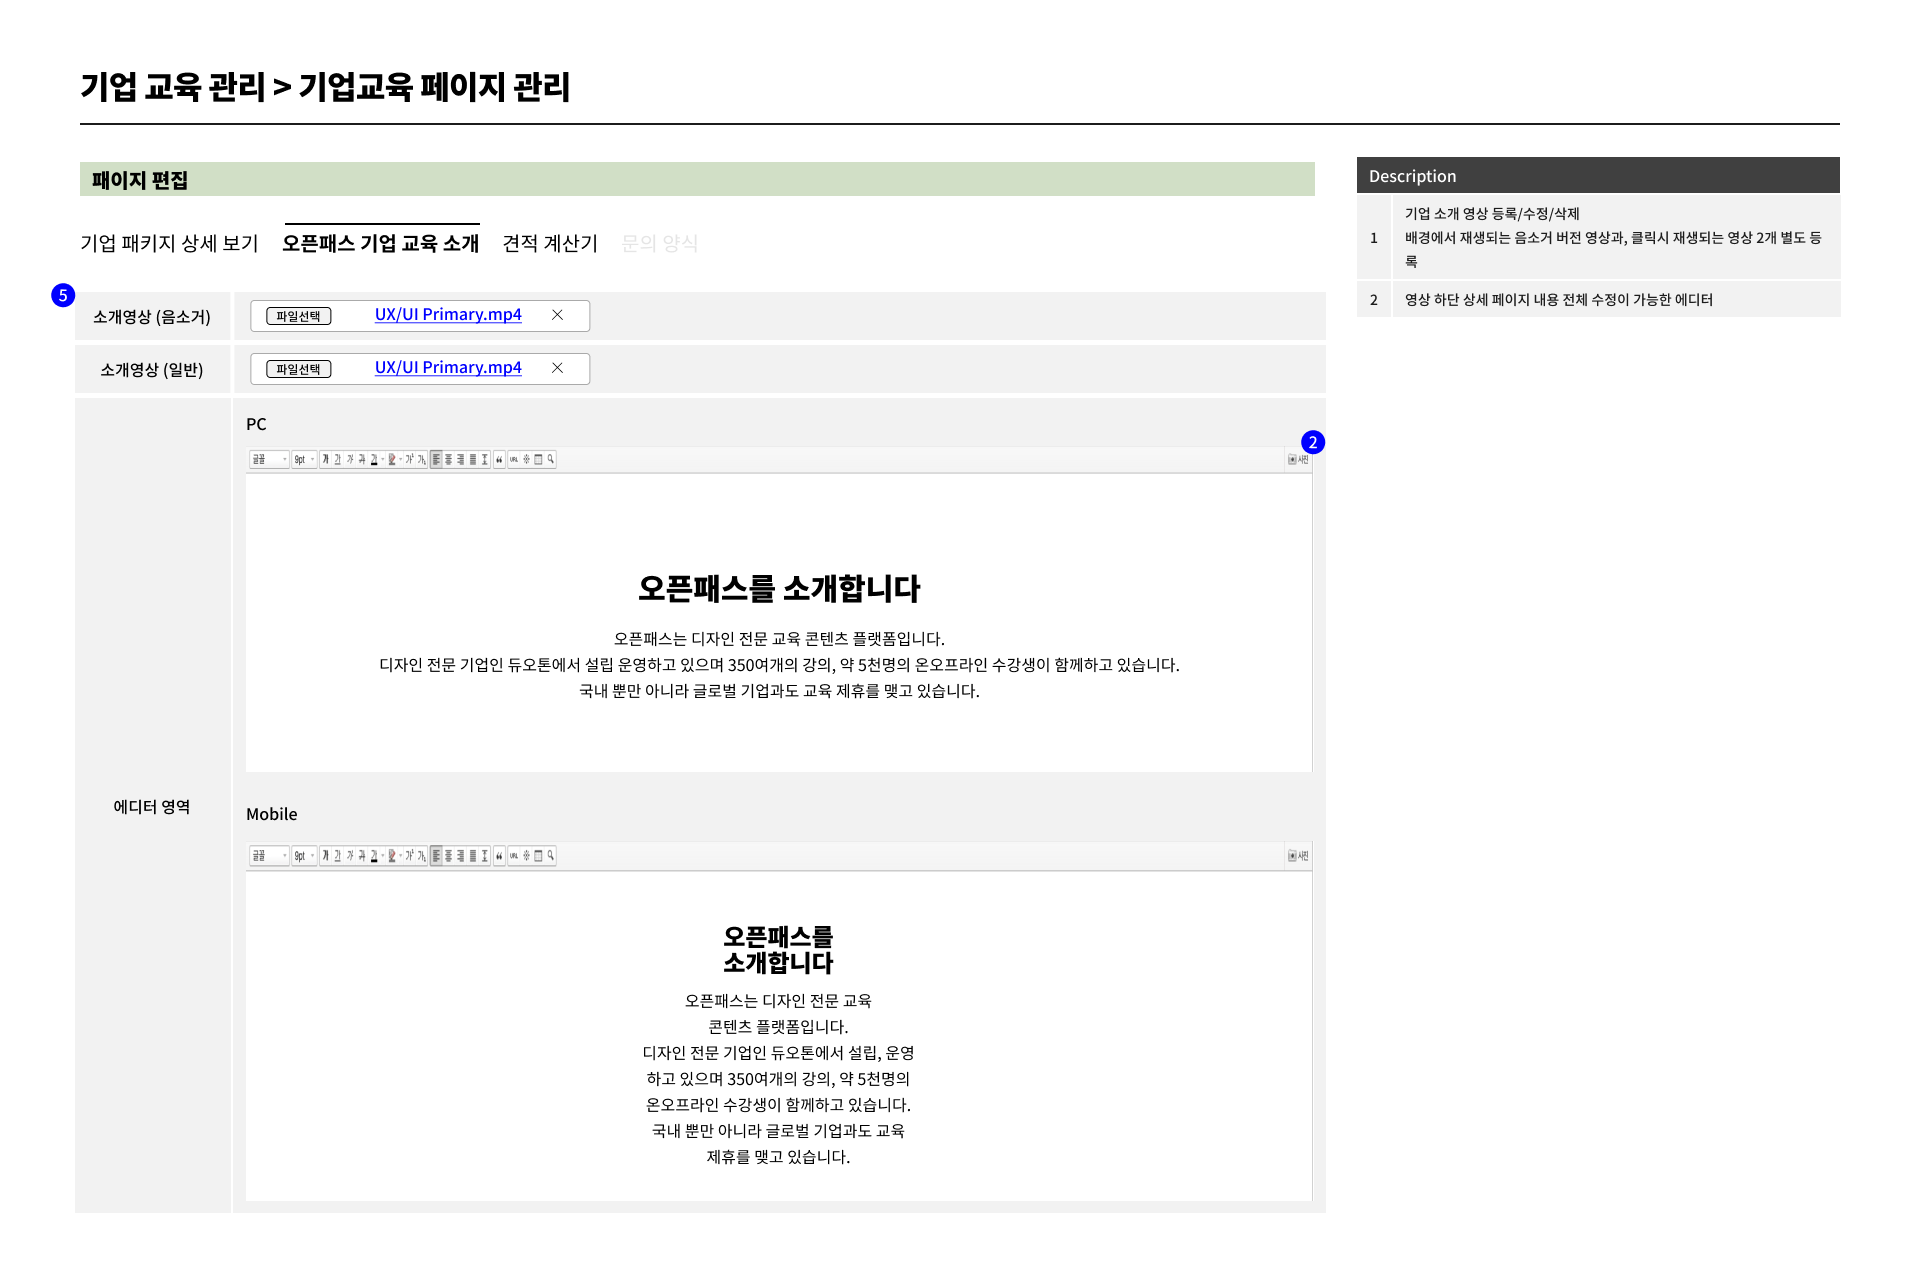1920x1277 pixels.
Task: Switch to 기업 패키지 상세 보기 tab
Action: click(x=169, y=243)
